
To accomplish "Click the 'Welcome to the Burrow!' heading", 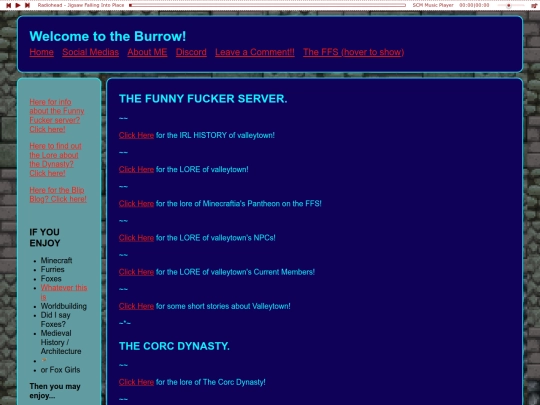I will 108,36.
